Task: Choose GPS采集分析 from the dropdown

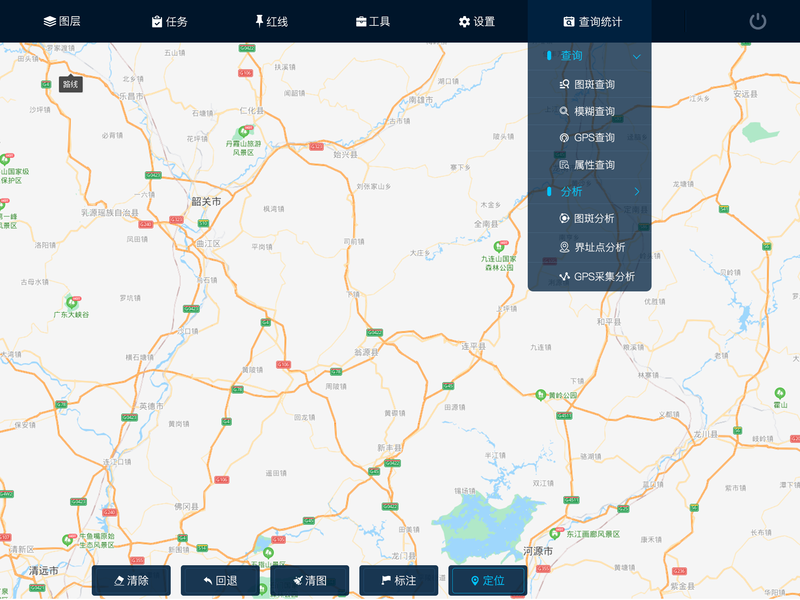Action: 590,277
